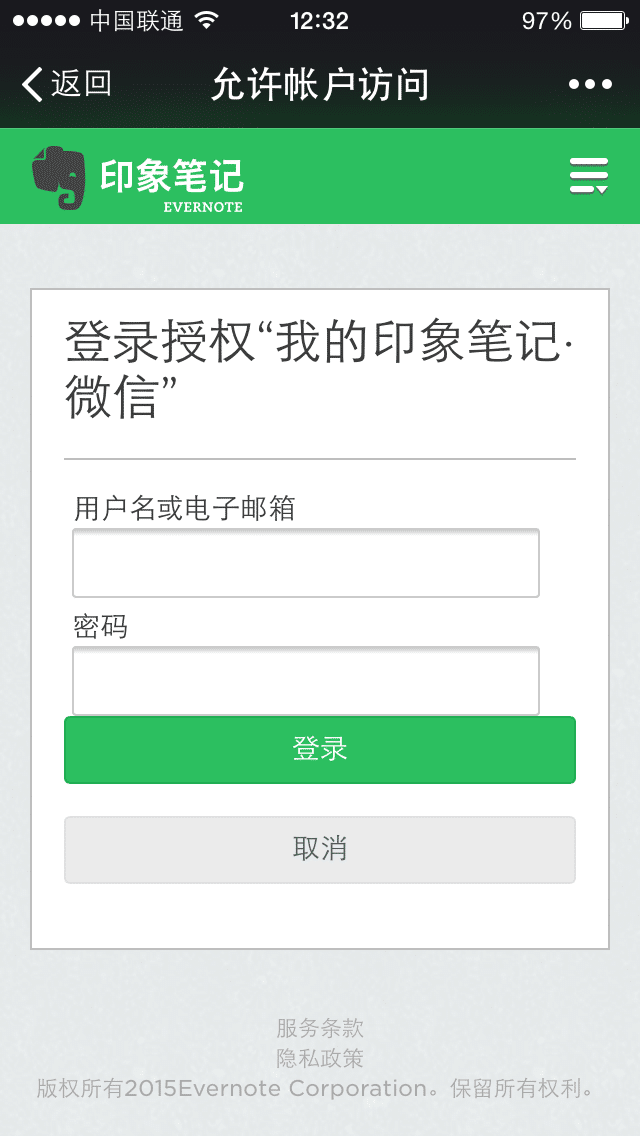The image size is (640, 1136).
Task: Tap the 允许帐户访问 page title
Action: click(x=320, y=85)
